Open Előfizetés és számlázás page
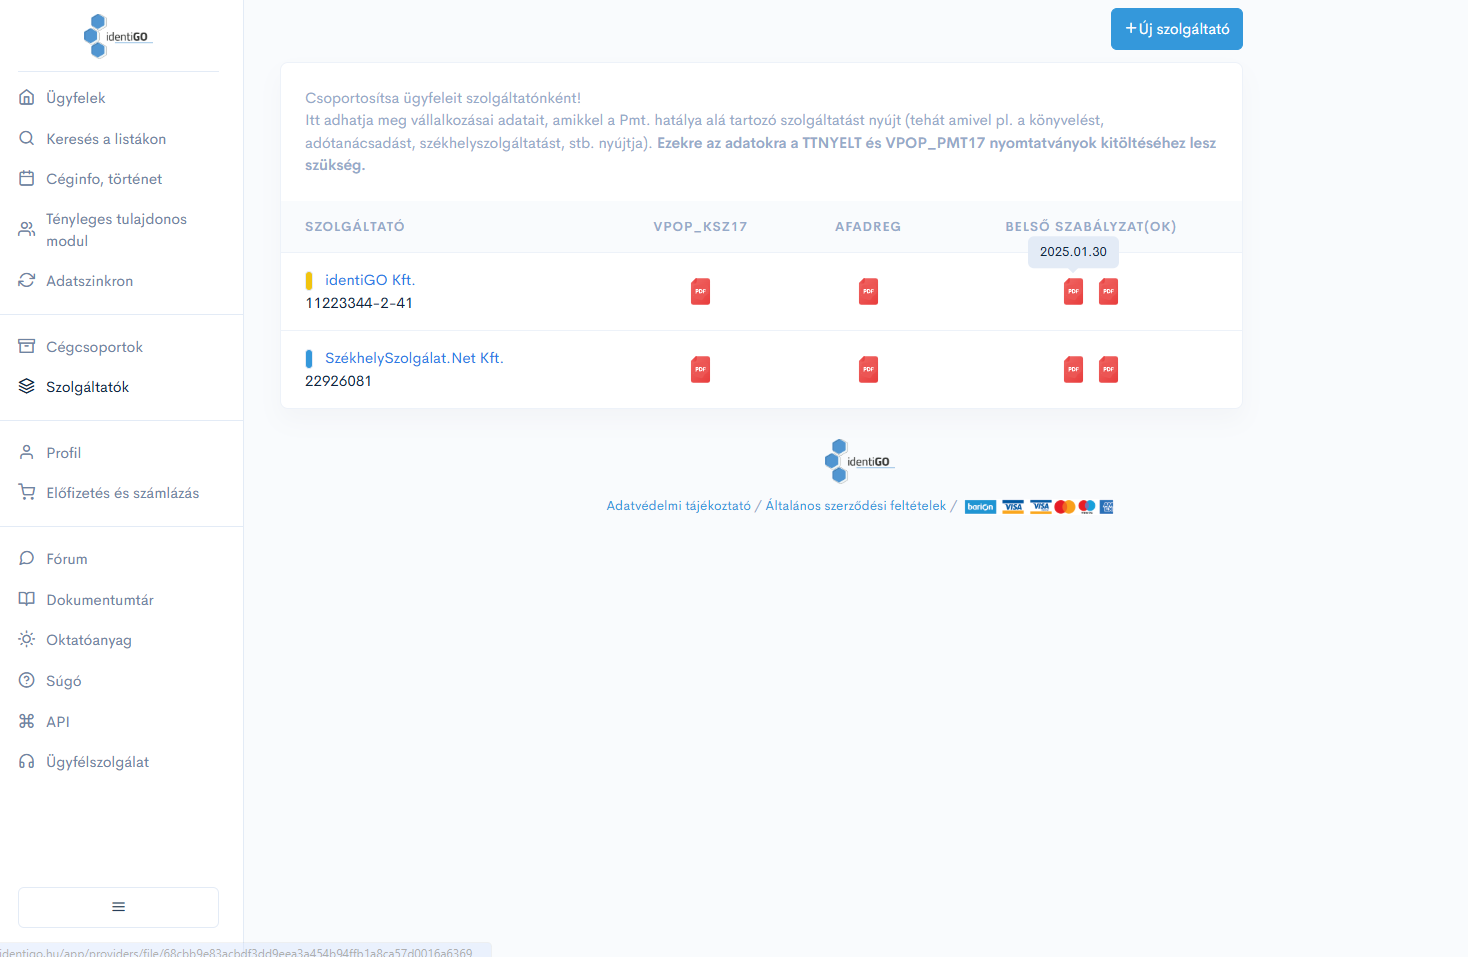 point(122,493)
